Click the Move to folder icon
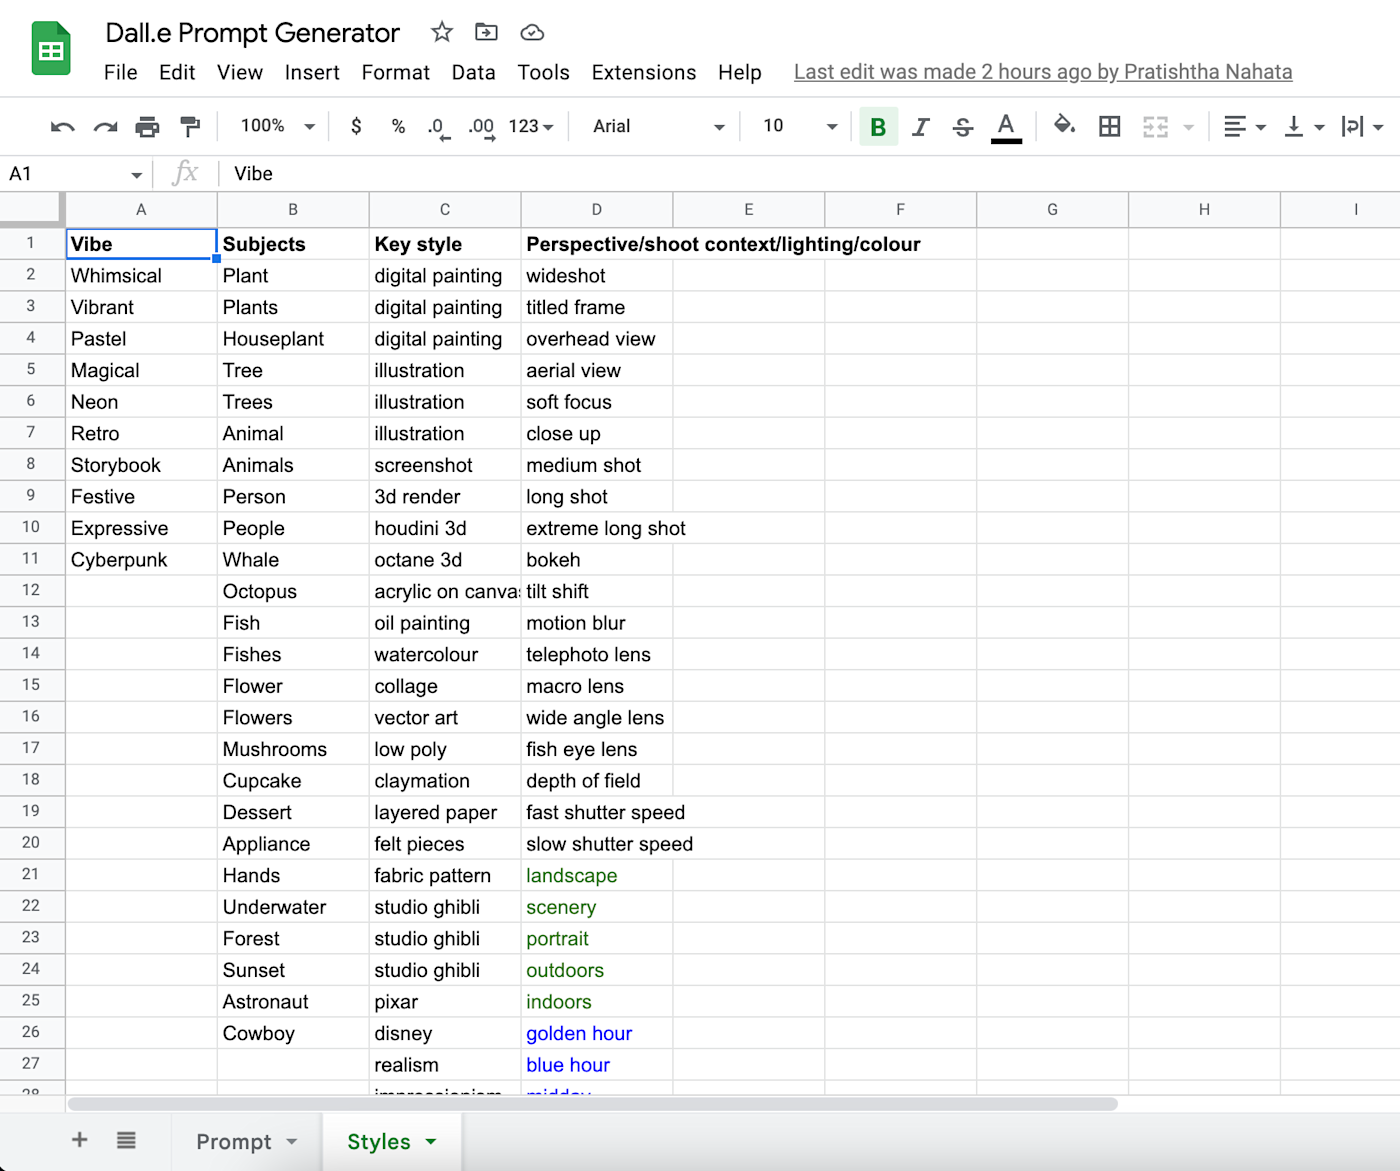The image size is (1400, 1171). pos(486,32)
